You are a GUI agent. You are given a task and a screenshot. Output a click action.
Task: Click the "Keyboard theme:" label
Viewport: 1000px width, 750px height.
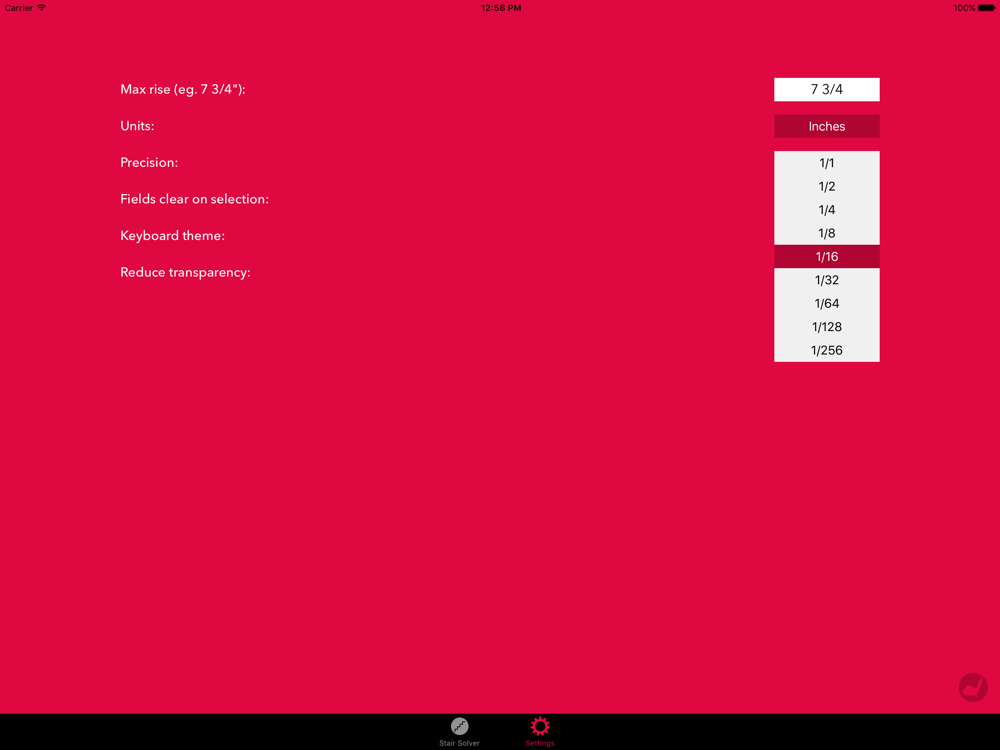click(x=172, y=235)
